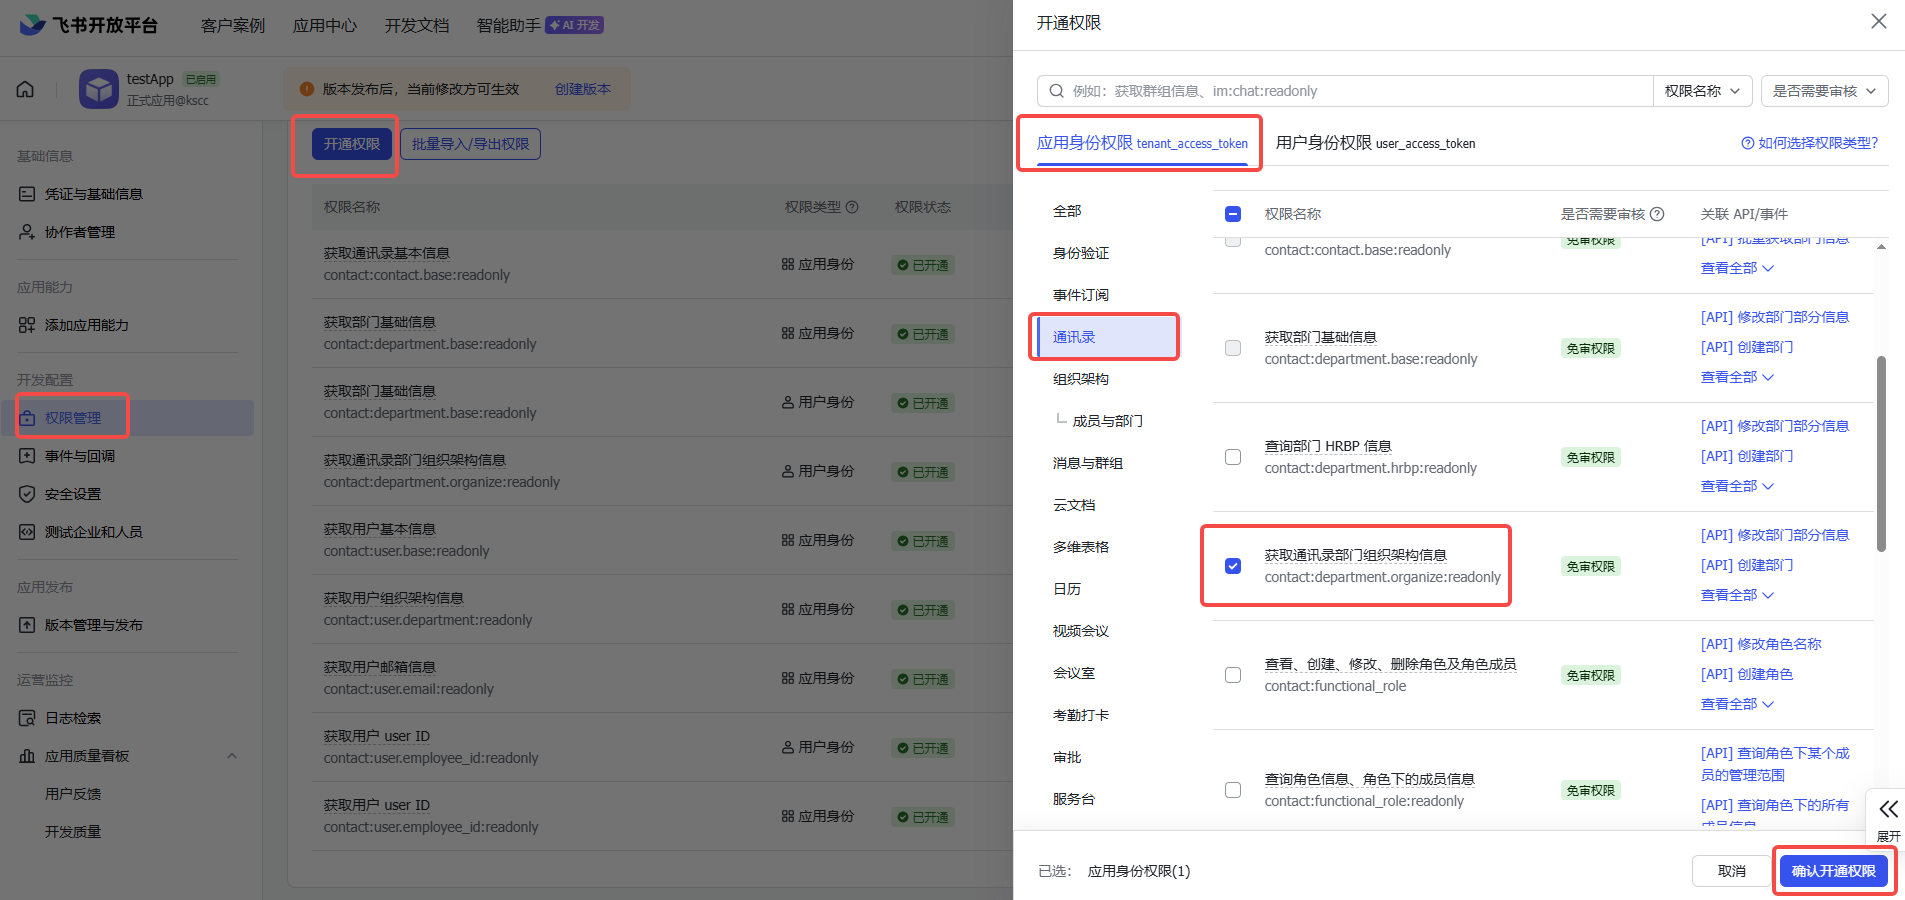
Task: Click the 凭证与基础信息 sidebar icon
Action: point(27,194)
